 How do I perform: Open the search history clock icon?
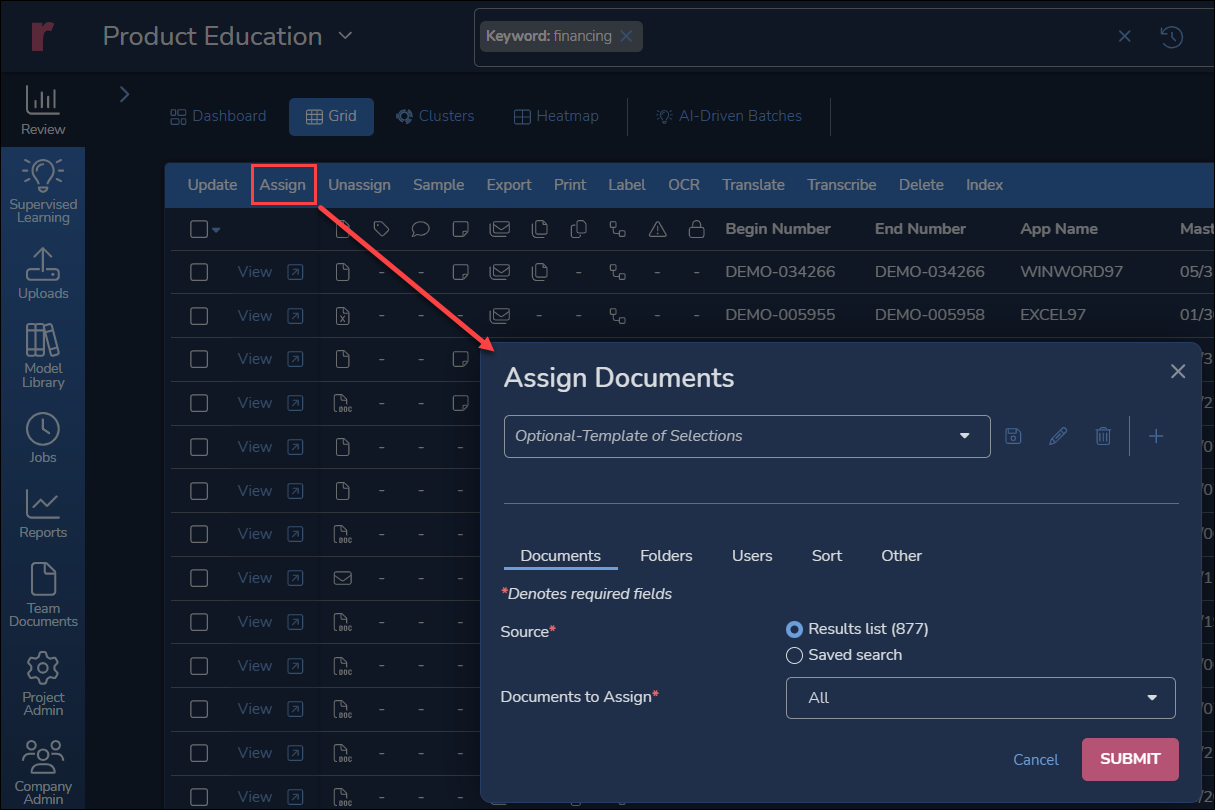point(1171,35)
